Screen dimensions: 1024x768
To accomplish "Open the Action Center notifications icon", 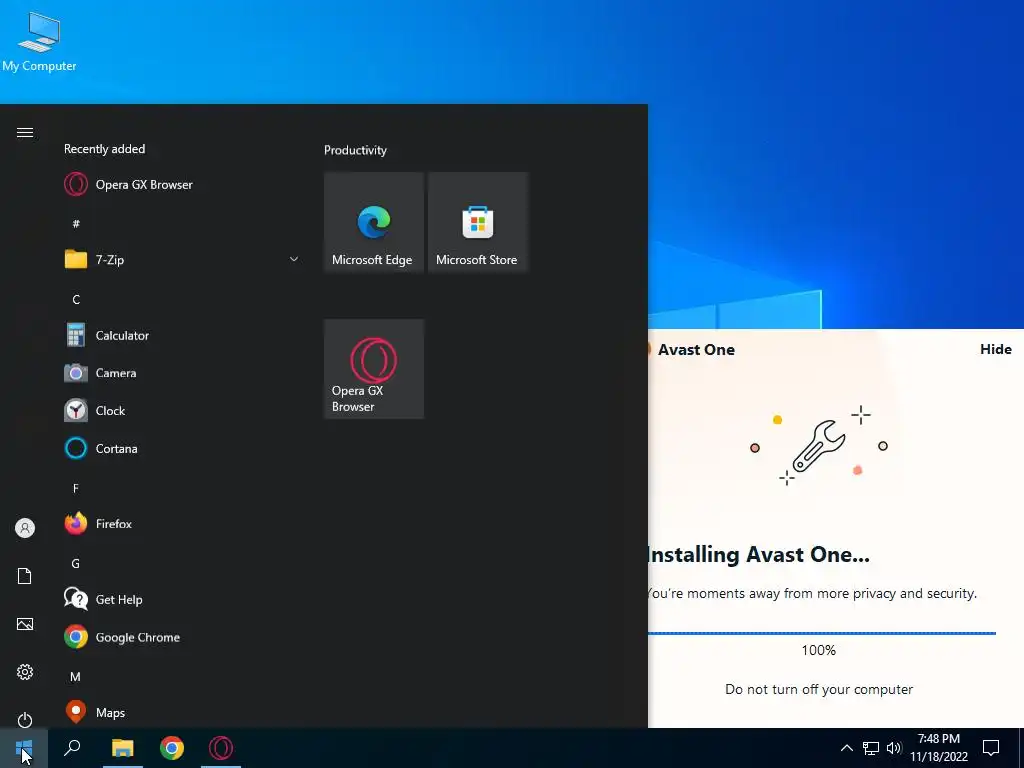I will (991, 748).
